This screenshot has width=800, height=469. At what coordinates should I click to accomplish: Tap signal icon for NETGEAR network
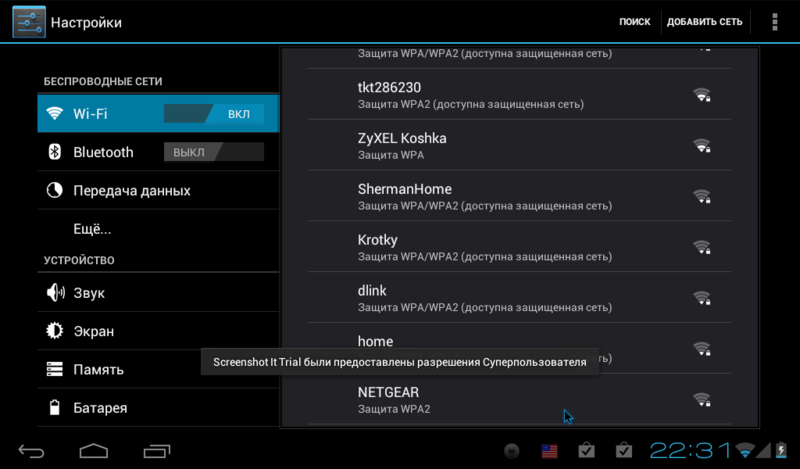pos(702,400)
